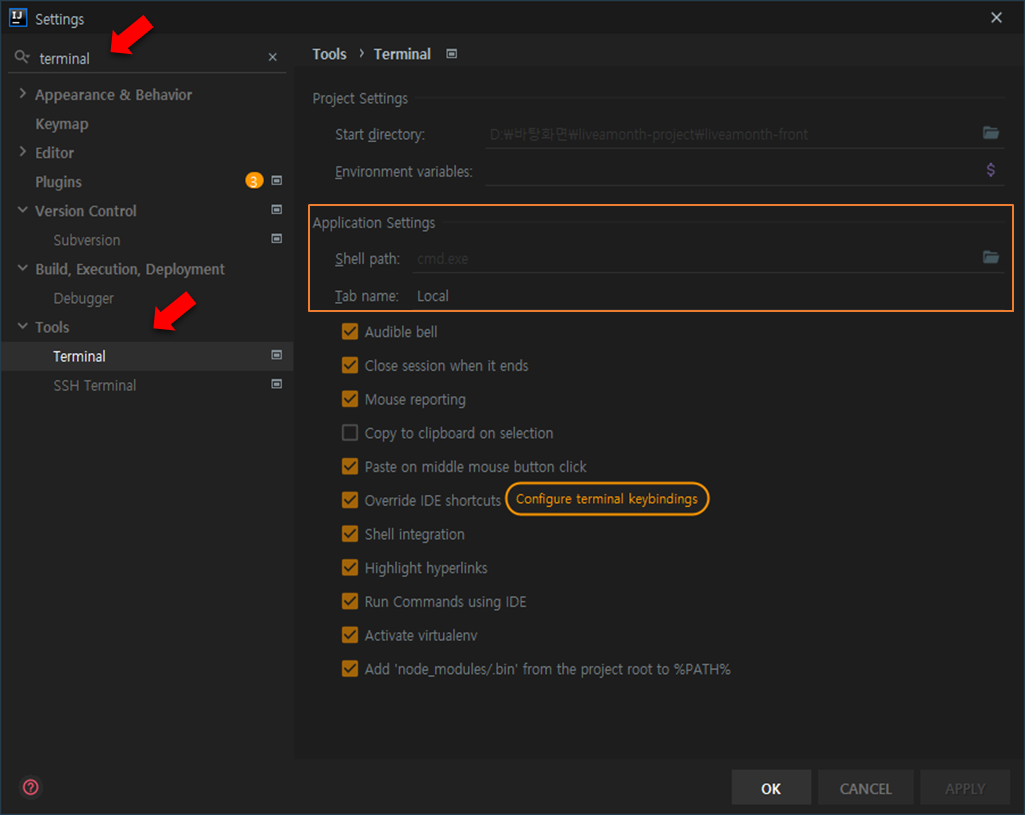Clear the terminal search using the X icon
The image size is (1025, 815).
(271, 57)
